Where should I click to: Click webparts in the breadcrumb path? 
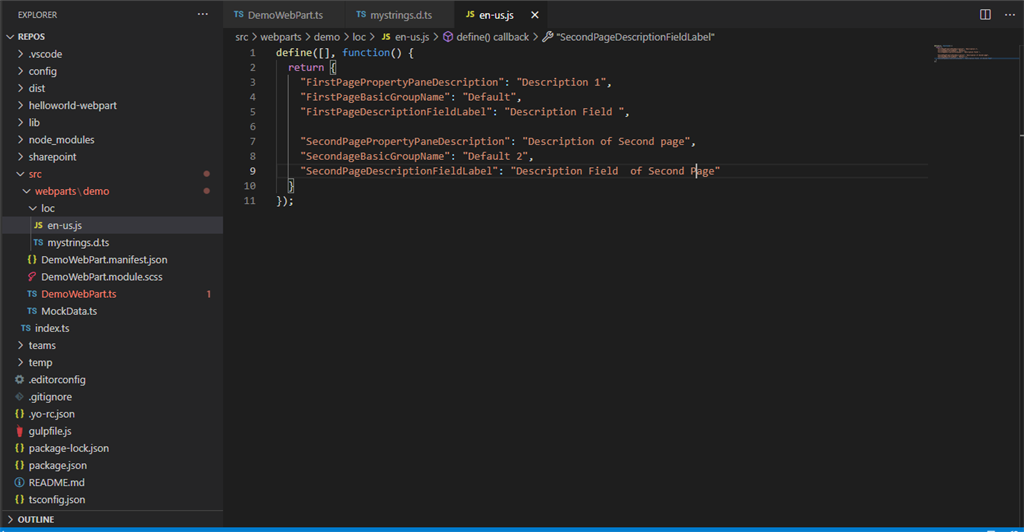[281, 37]
